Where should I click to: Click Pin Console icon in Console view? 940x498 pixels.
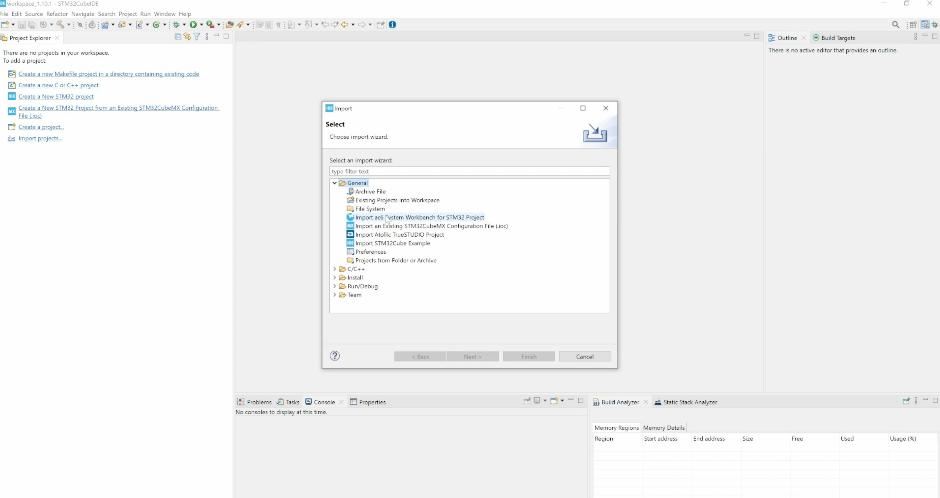(526, 401)
